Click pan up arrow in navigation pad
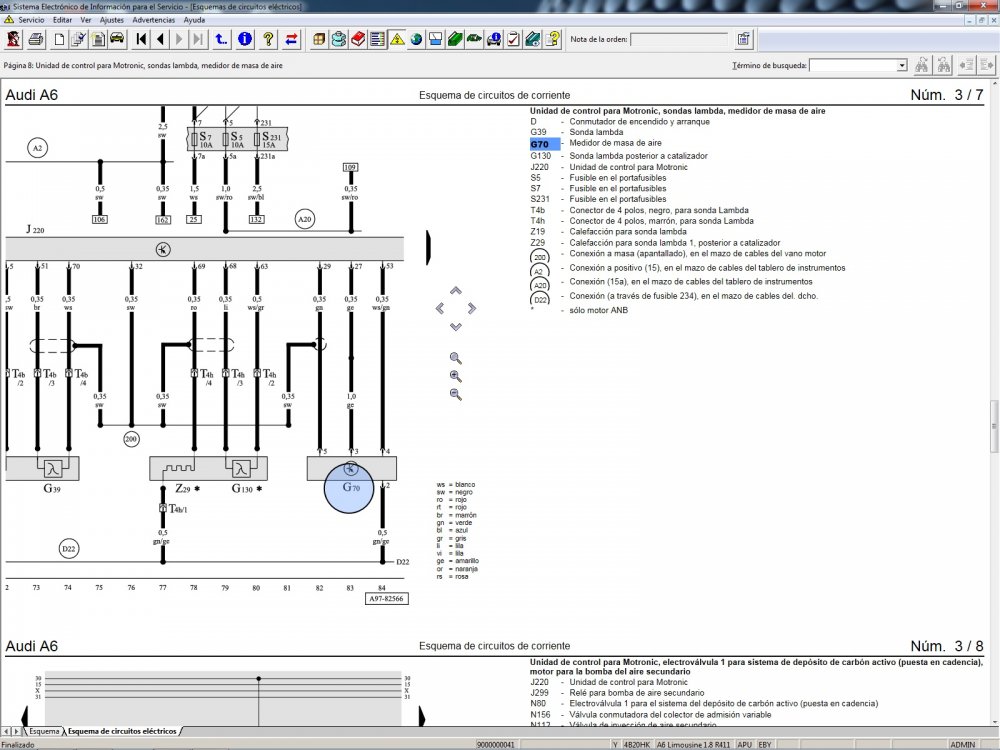Screen dimensions: 1000x750 coord(456,291)
